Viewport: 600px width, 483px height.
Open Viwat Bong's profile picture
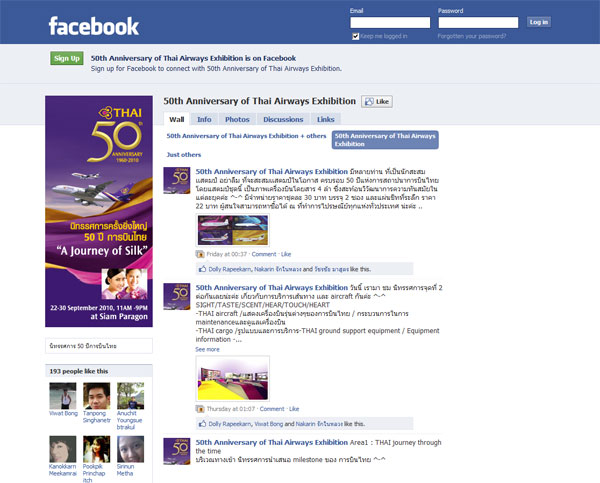63,396
